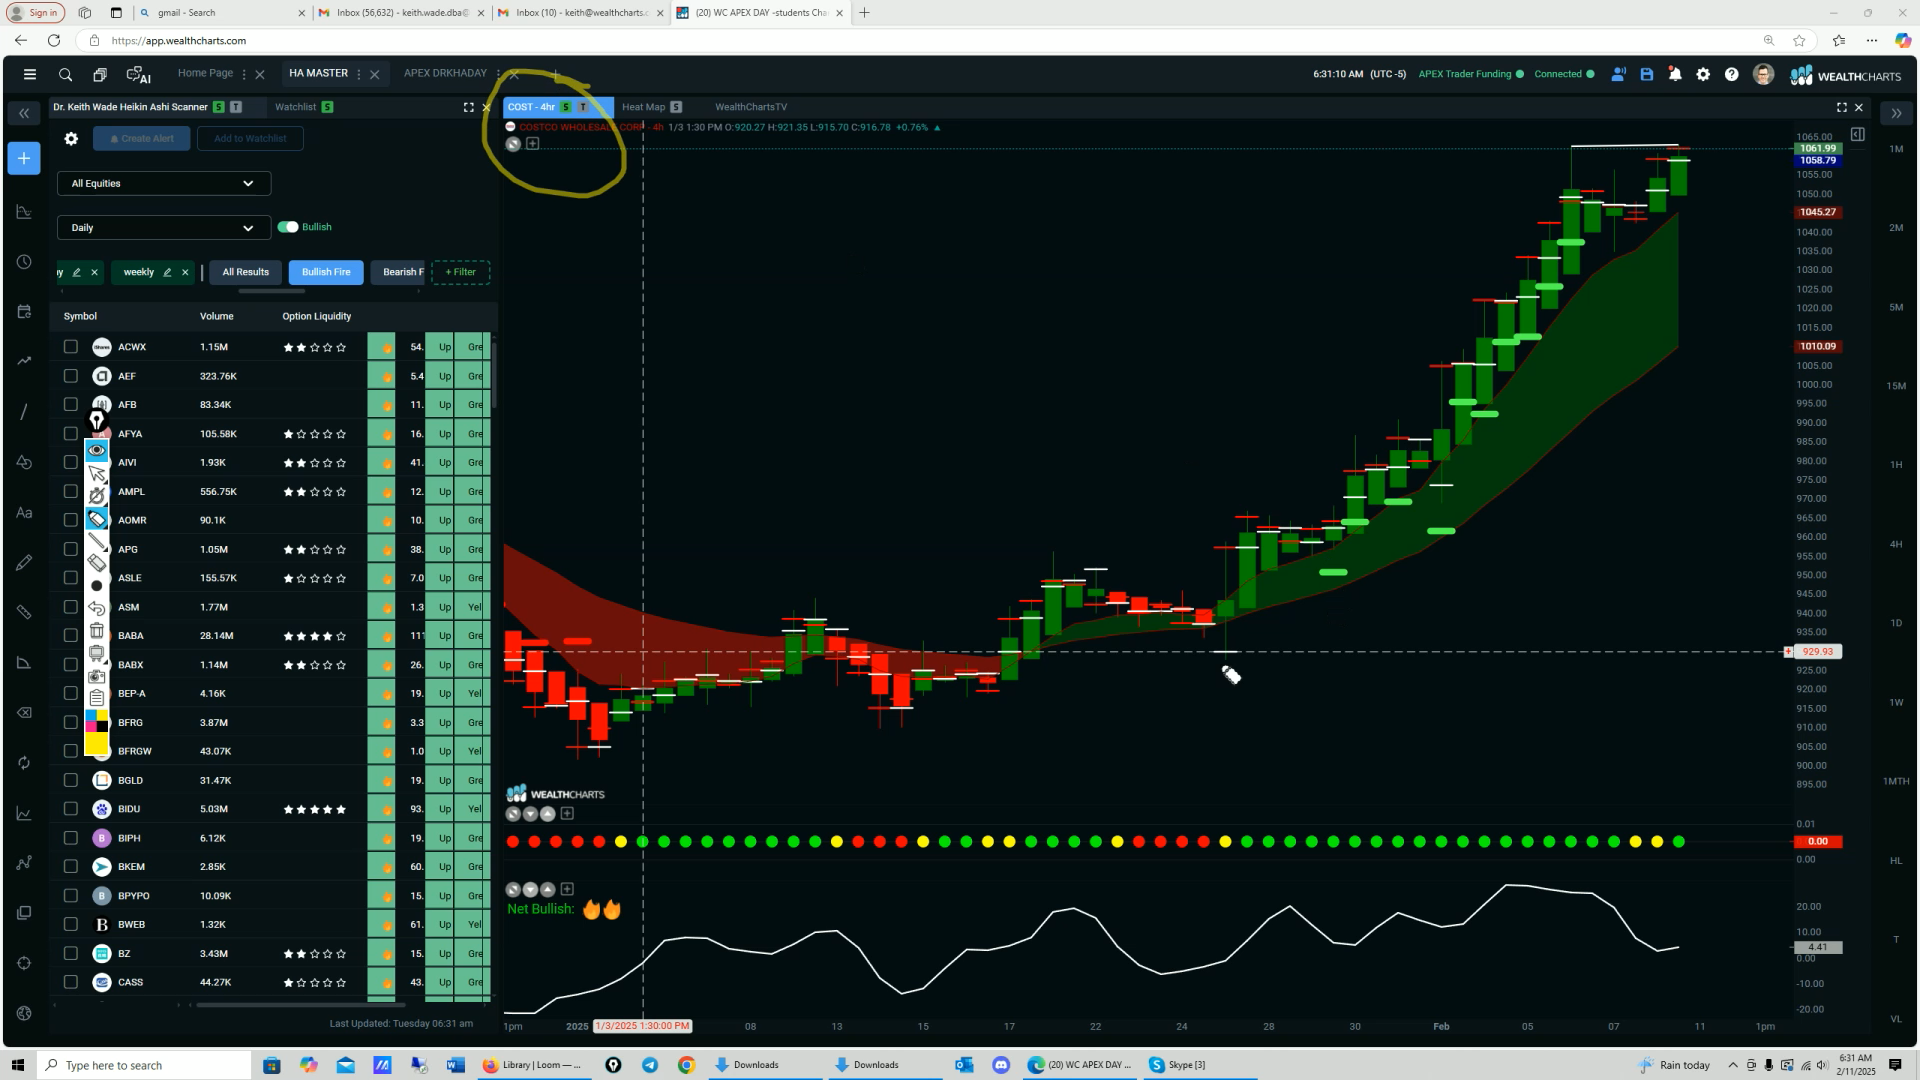The image size is (1920, 1080).
Task: Click the Add to Watchlist button
Action: click(x=250, y=139)
